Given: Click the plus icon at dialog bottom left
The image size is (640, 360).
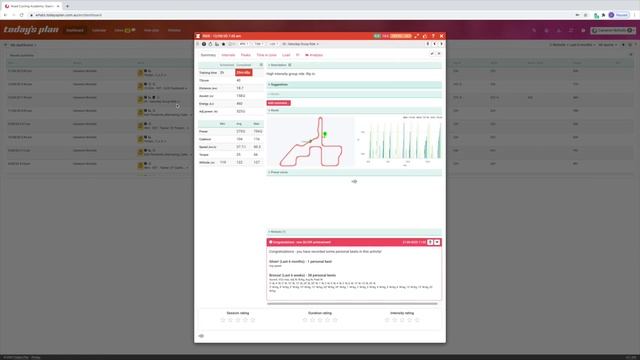Looking at the screenshot, I should click(x=201, y=336).
